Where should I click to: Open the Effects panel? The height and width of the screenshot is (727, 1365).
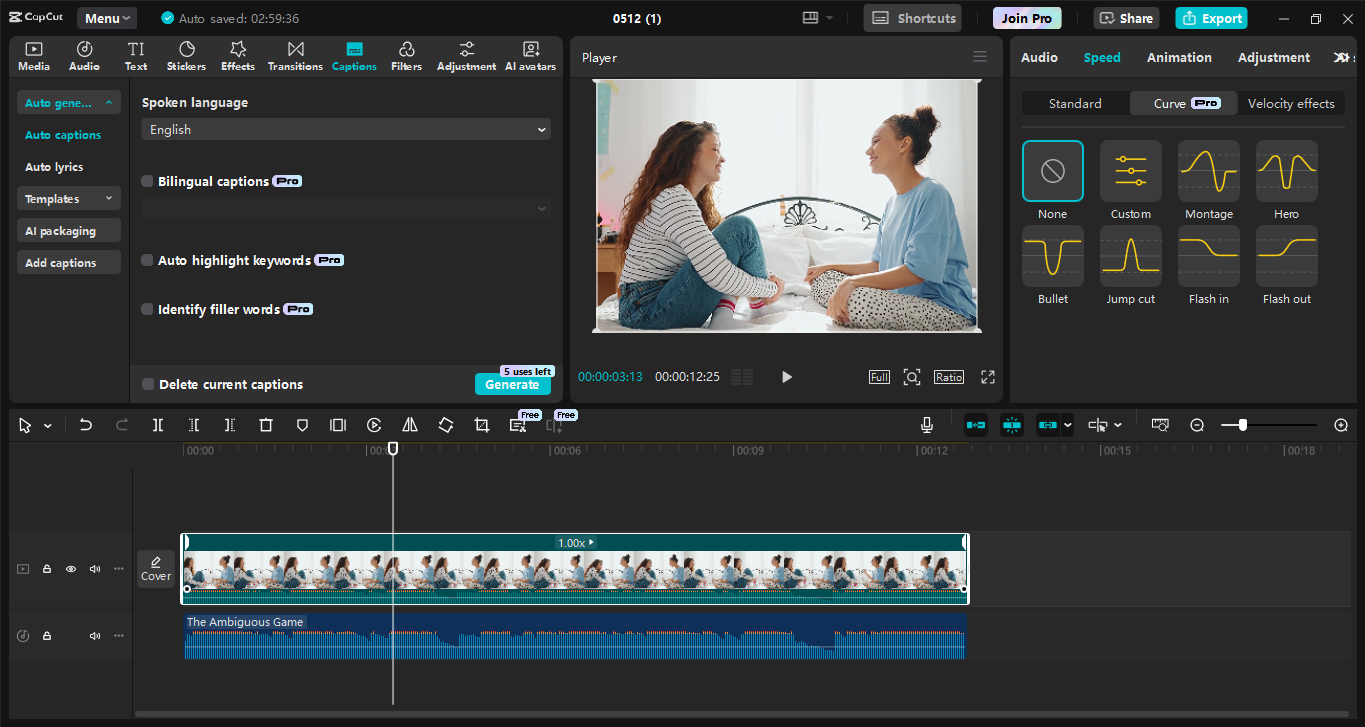point(237,55)
